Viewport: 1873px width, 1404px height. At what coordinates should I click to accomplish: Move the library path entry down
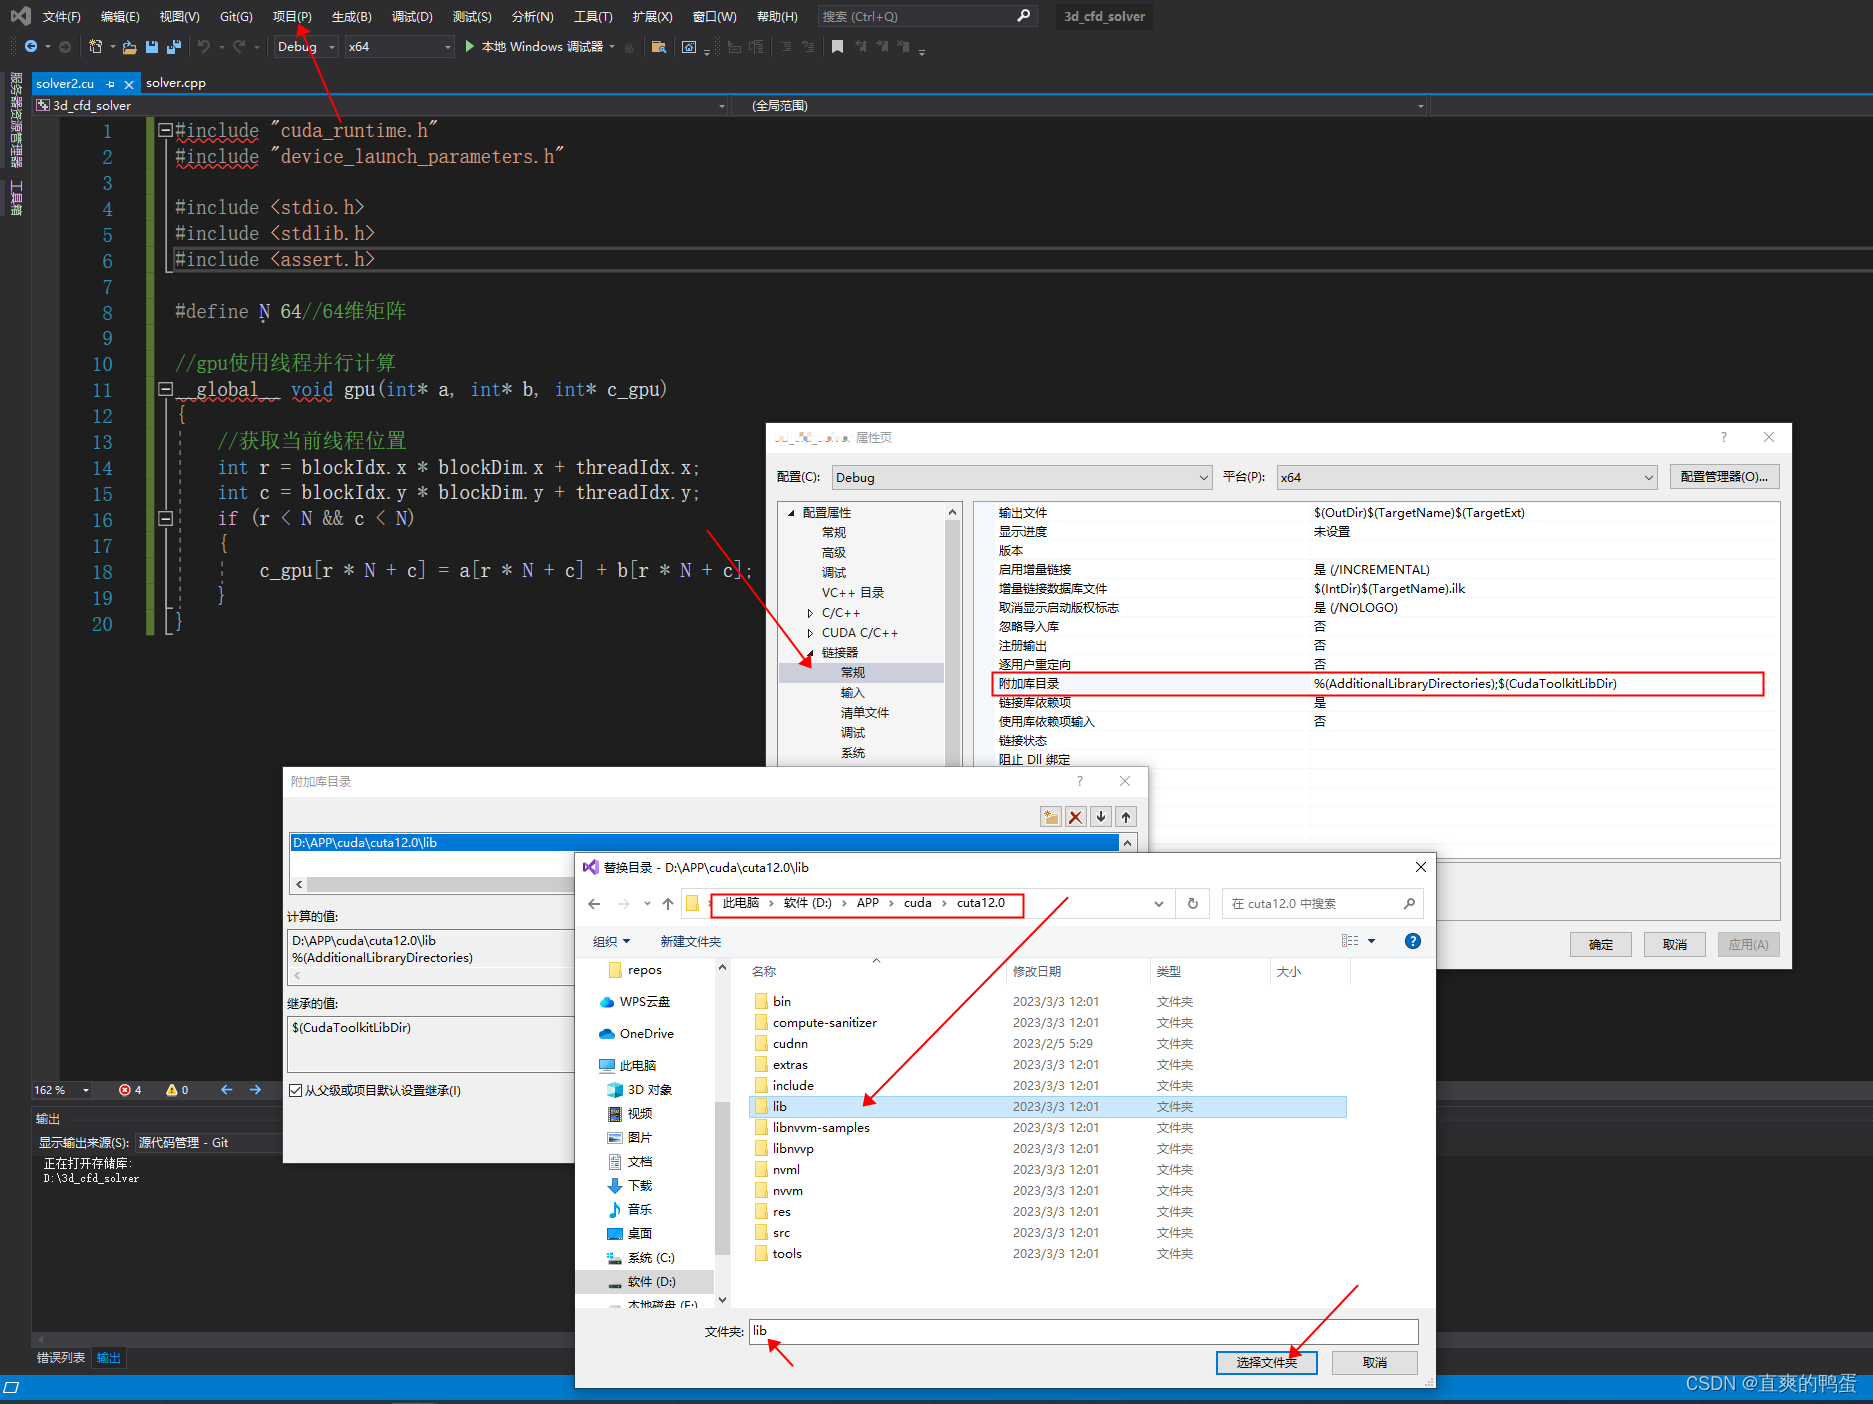click(x=1100, y=816)
